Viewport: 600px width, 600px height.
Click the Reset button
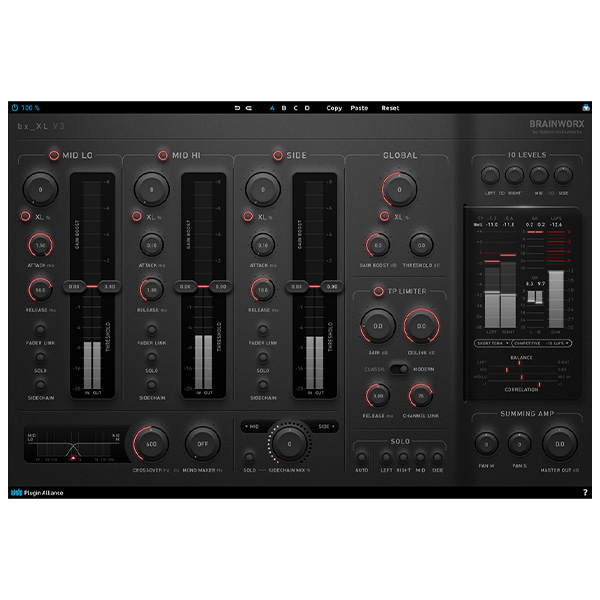(x=390, y=108)
